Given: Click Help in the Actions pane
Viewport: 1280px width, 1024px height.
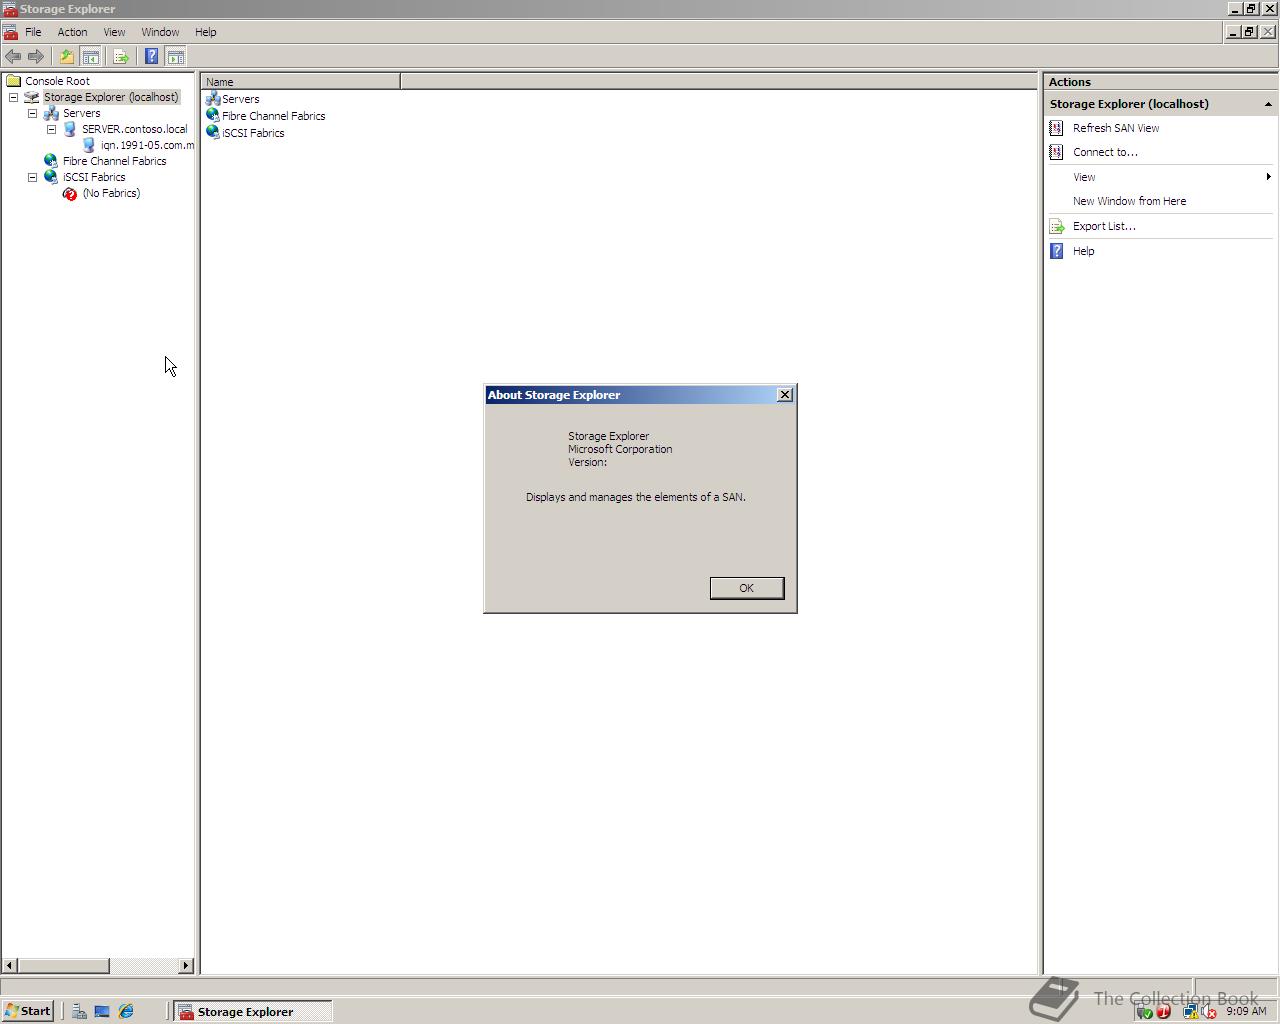Looking at the screenshot, I should 1083,251.
